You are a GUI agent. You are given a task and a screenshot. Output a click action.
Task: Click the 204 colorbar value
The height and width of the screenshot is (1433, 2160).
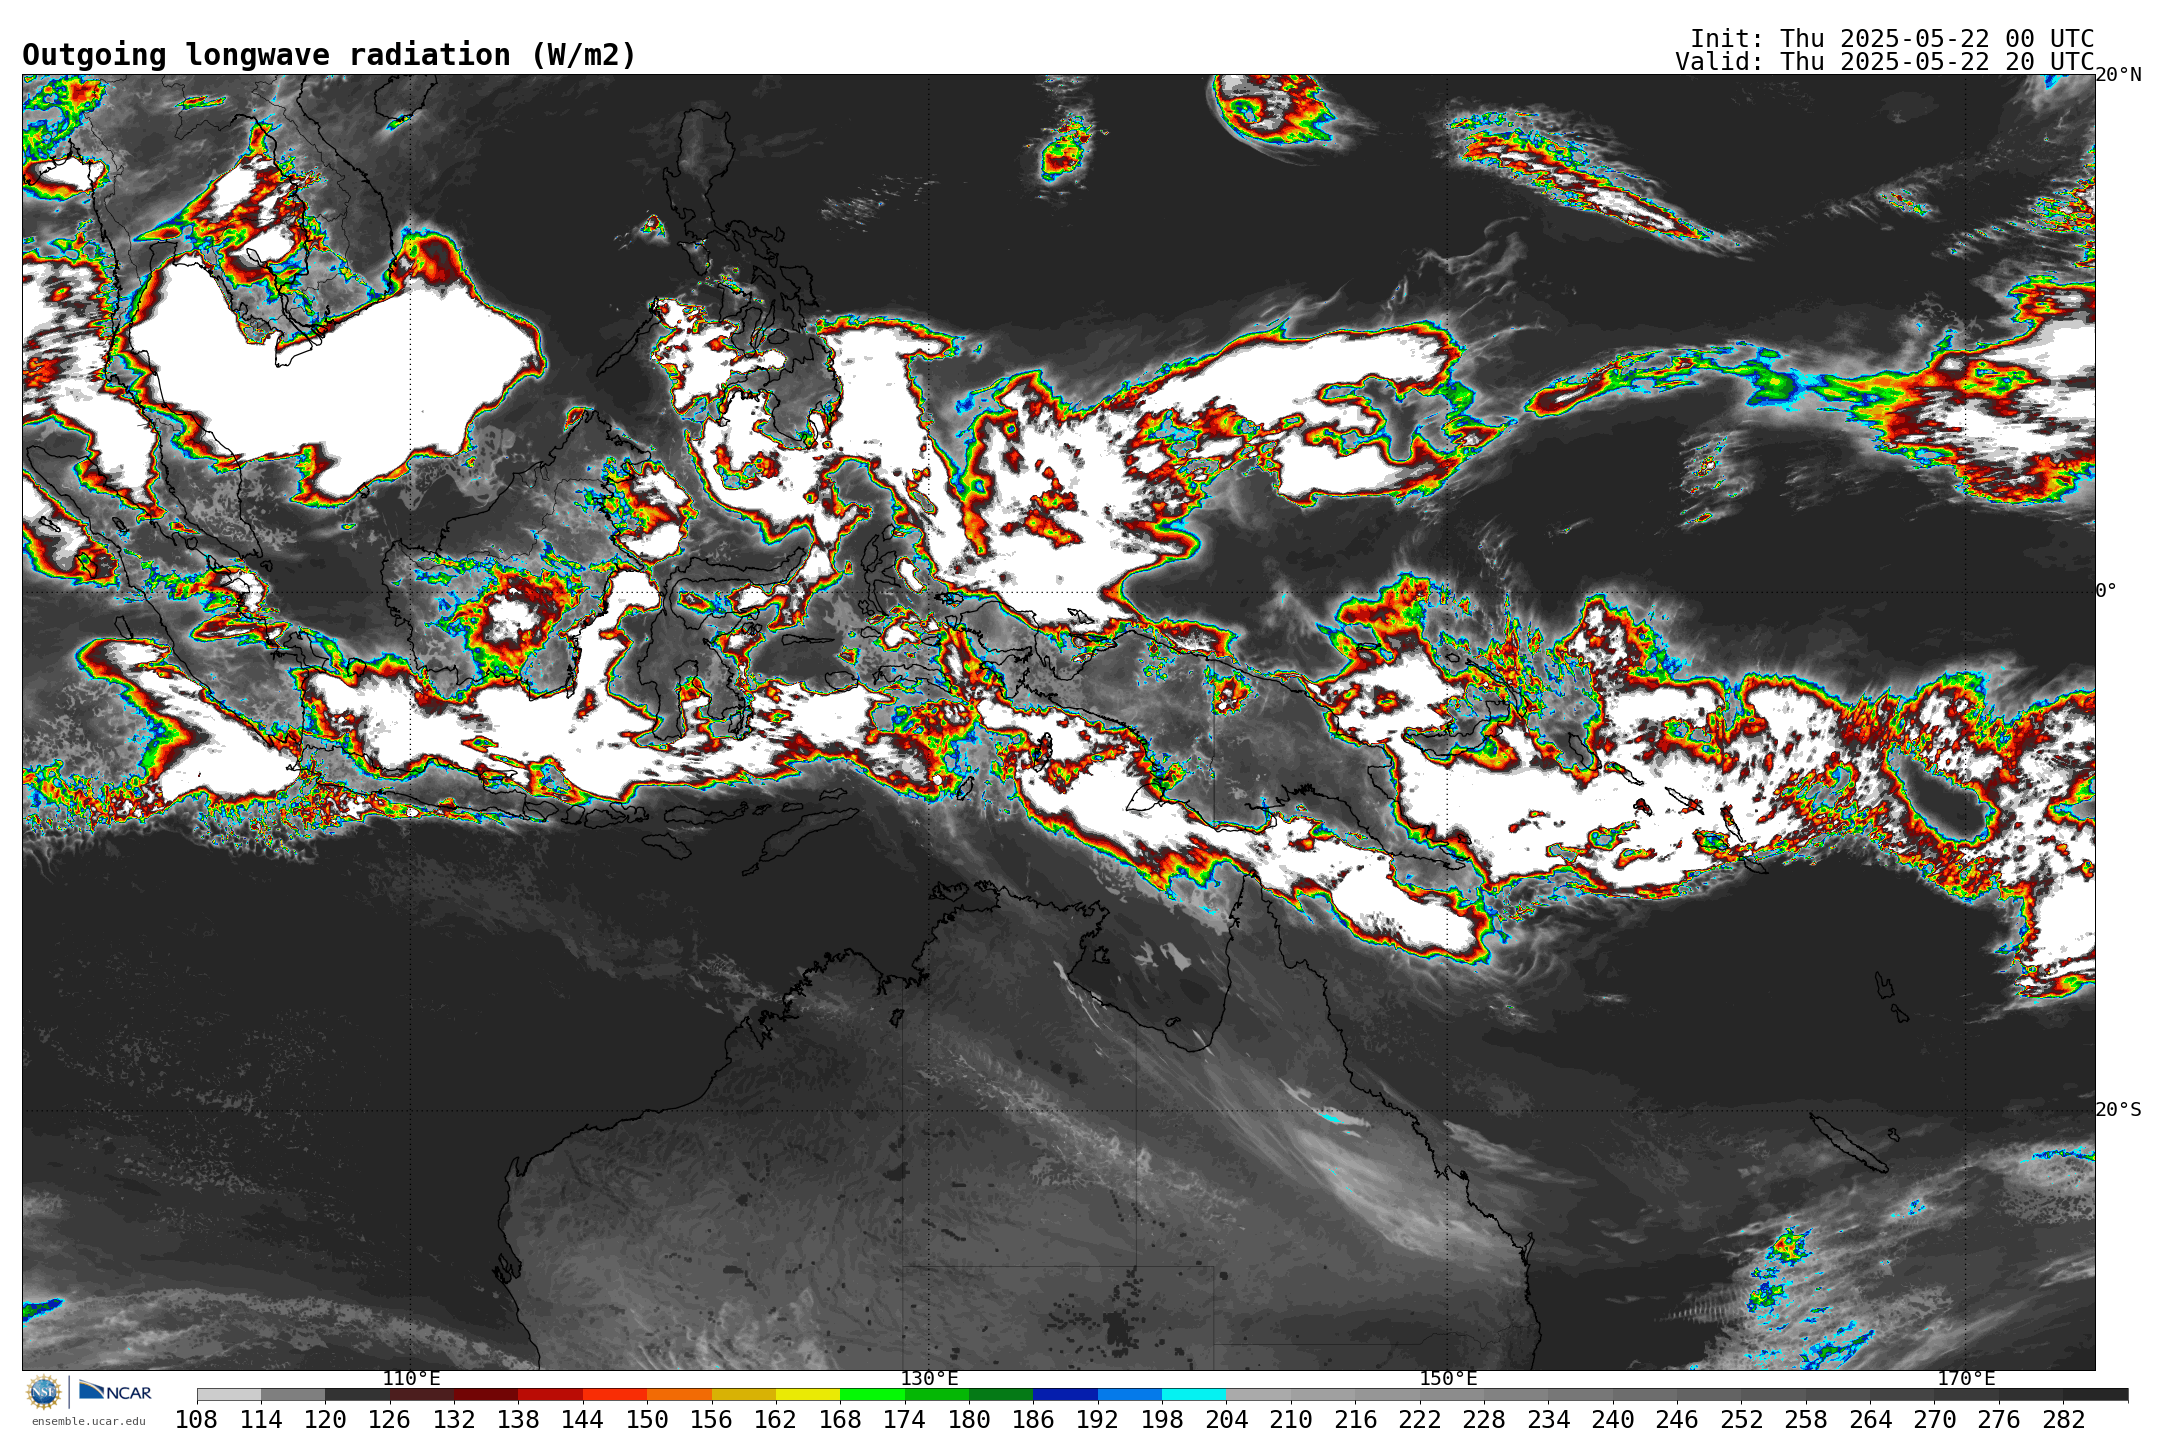1226,1420
